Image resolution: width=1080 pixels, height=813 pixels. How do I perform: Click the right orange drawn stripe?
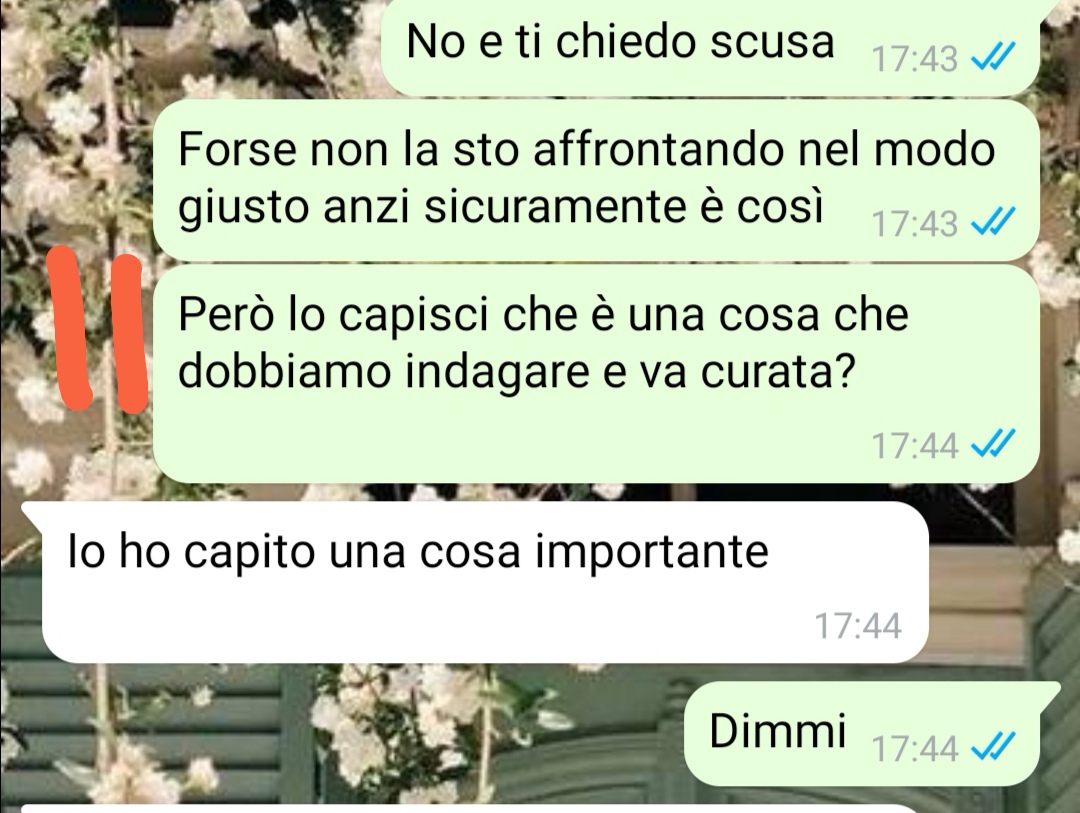(x=128, y=333)
